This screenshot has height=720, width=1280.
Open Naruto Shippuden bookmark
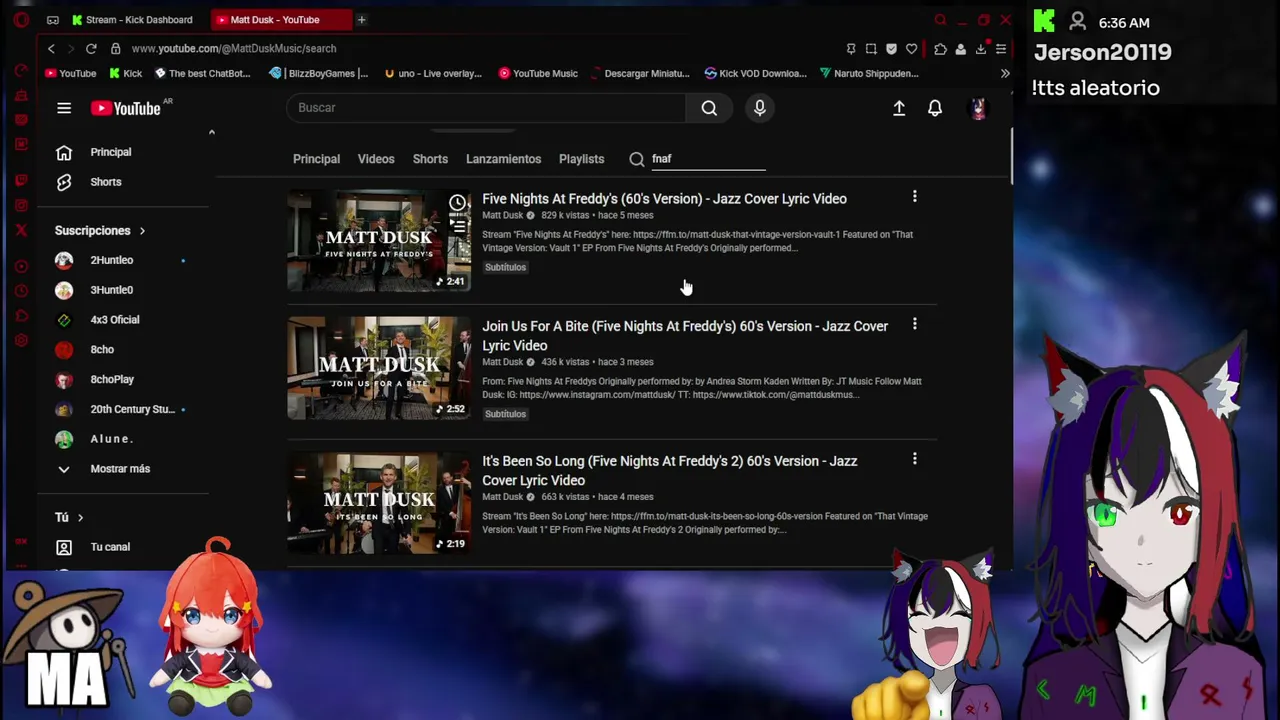tap(868, 73)
